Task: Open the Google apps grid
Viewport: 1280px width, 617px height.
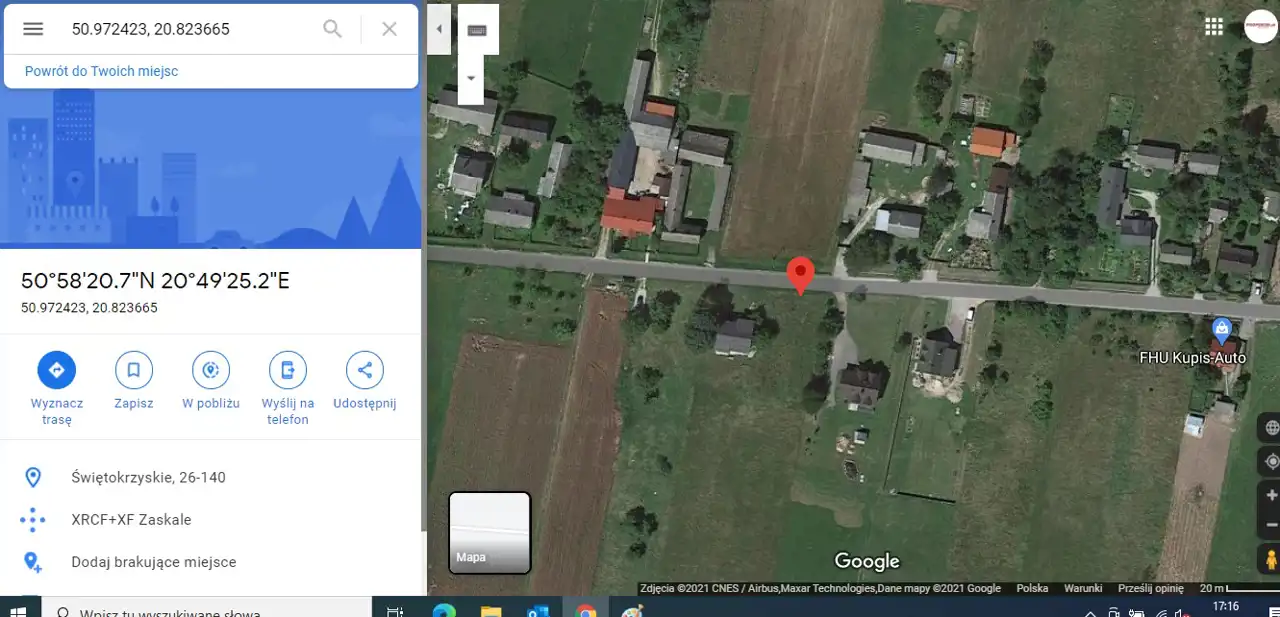Action: click(x=1214, y=27)
